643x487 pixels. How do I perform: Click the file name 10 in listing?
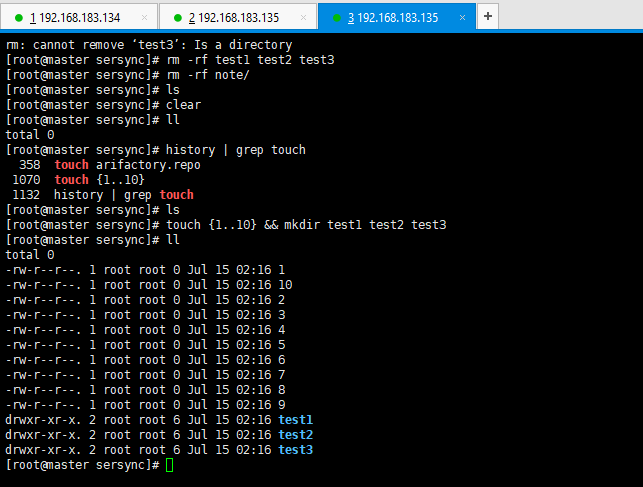[285, 284]
